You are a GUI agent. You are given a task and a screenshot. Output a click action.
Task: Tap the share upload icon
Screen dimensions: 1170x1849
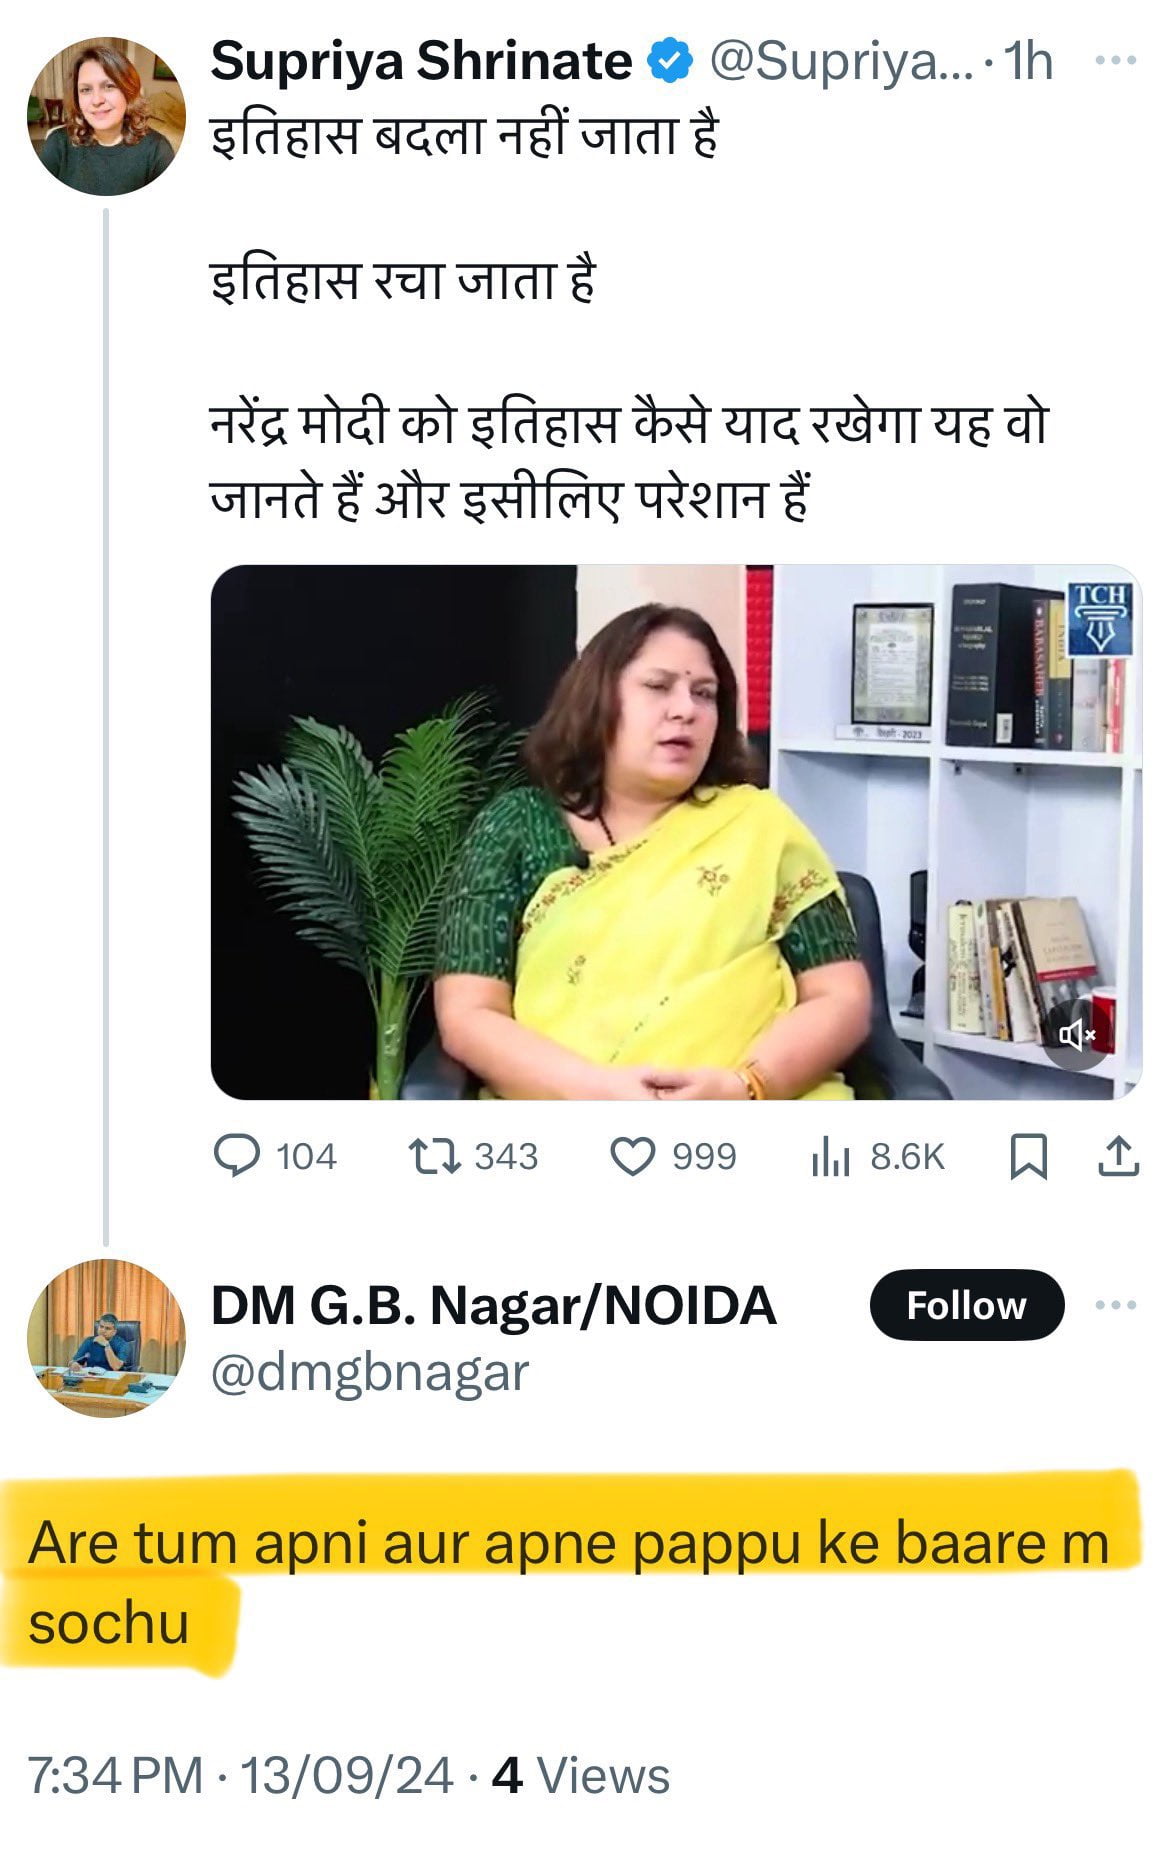point(1117,1157)
